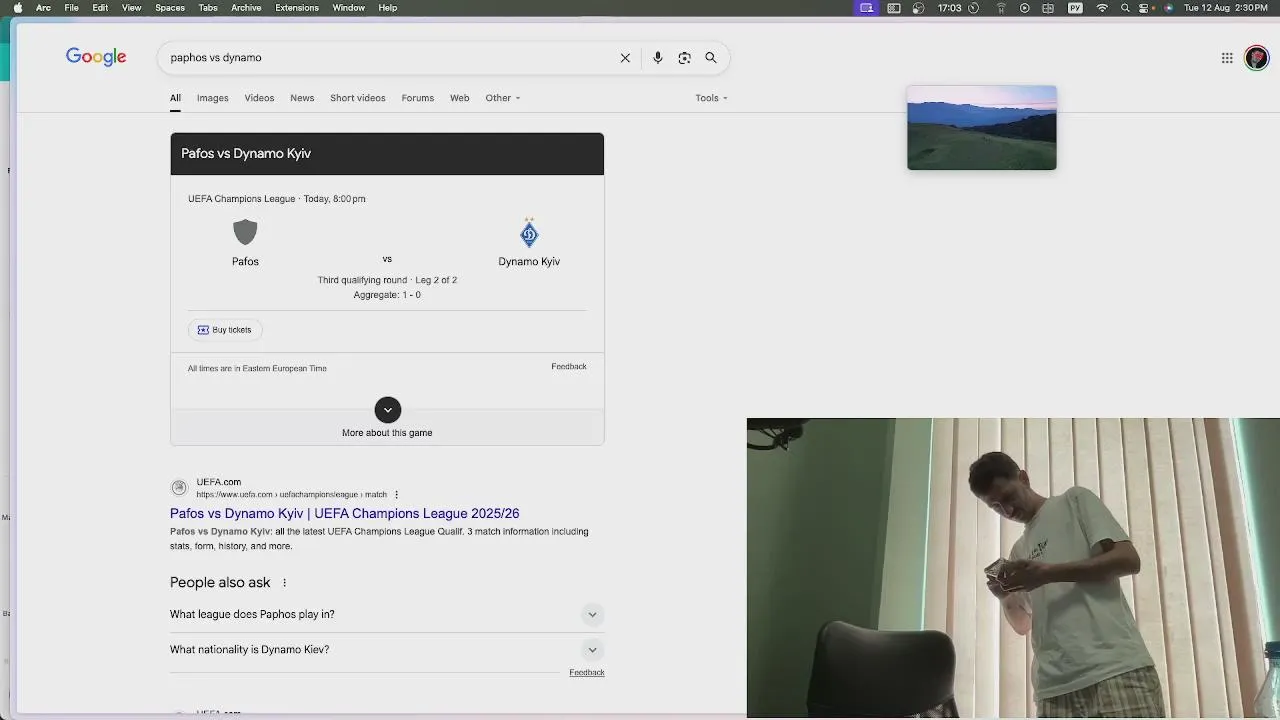Open the Google account profile avatar

pyautogui.click(x=1256, y=58)
